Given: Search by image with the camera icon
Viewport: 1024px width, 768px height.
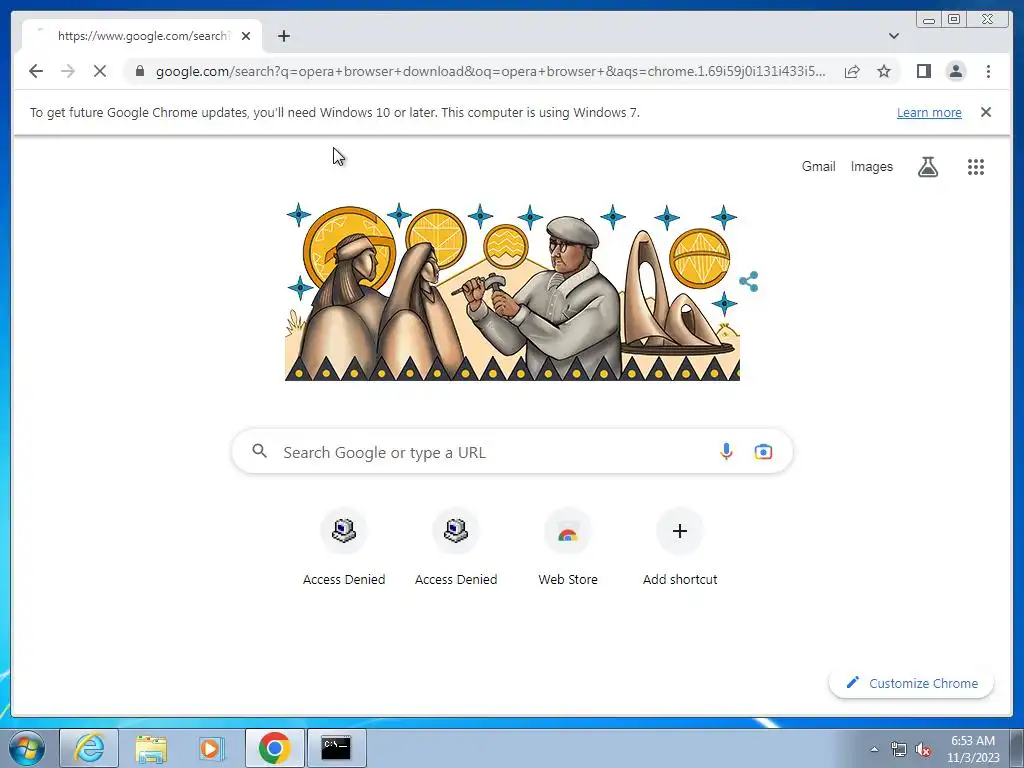Looking at the screenshot, I should 763,451.
